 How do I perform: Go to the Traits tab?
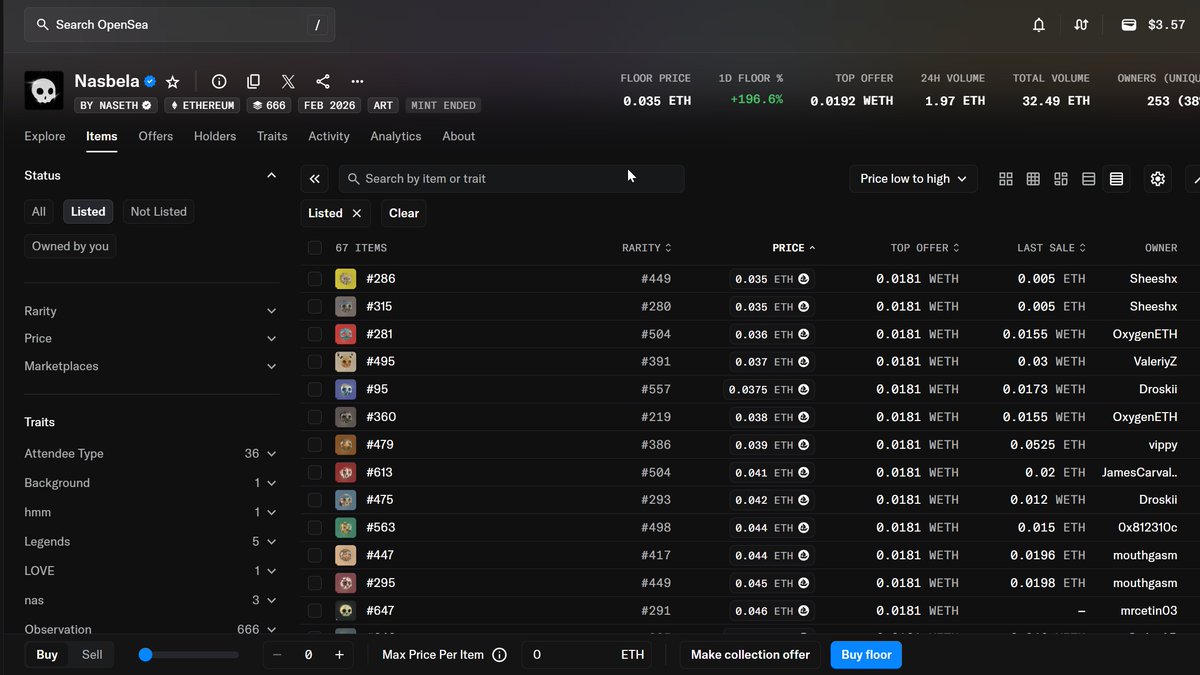272,136
